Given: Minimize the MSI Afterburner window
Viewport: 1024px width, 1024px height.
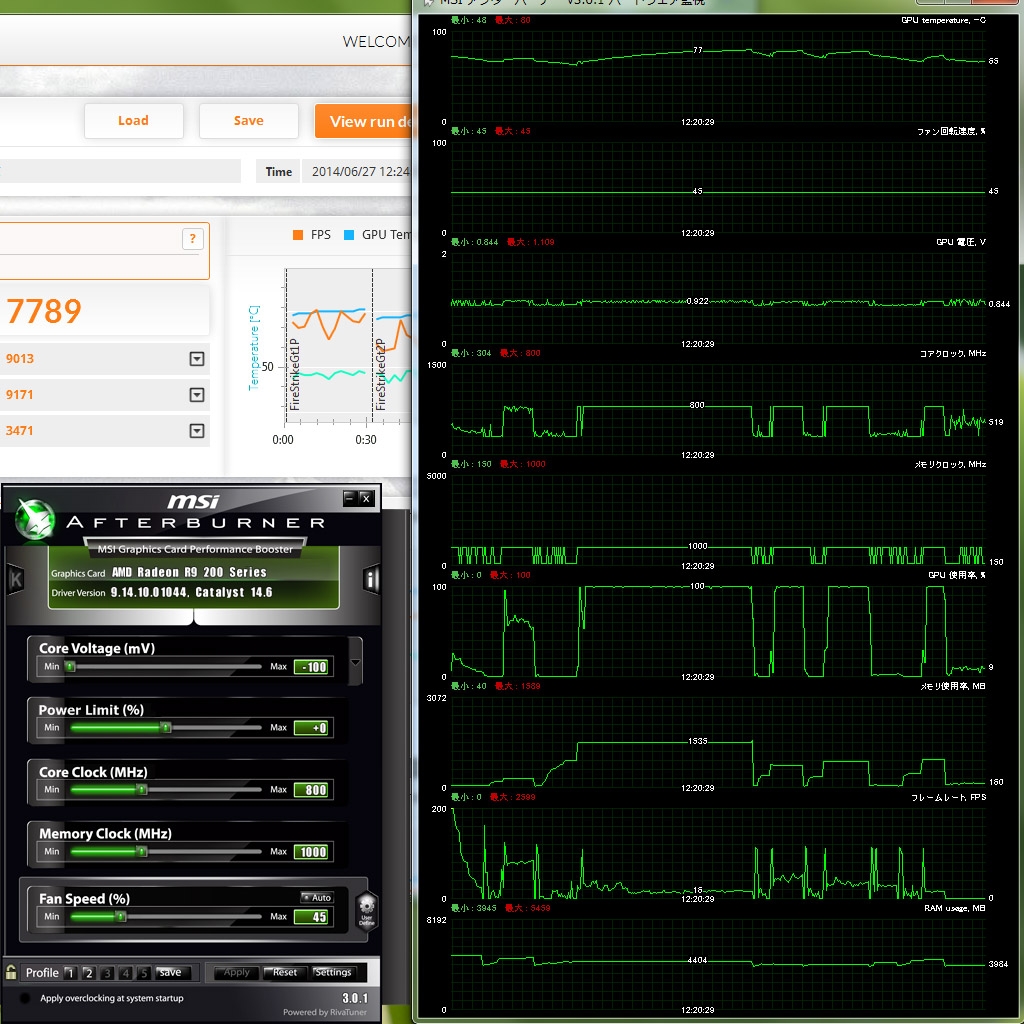Looking at the screenshot, I should point(350,498).
